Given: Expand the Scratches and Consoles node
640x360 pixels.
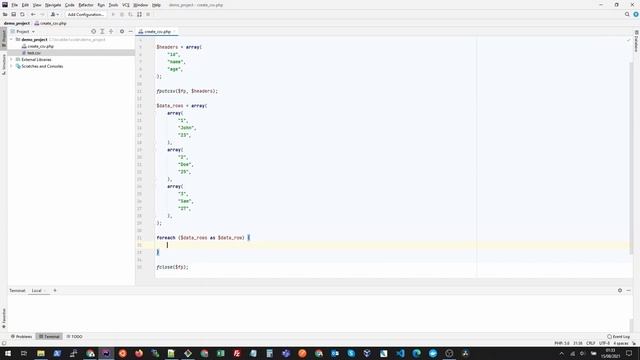Looking at the screenshot, I should pyautogui.click(x=11, y=66).
